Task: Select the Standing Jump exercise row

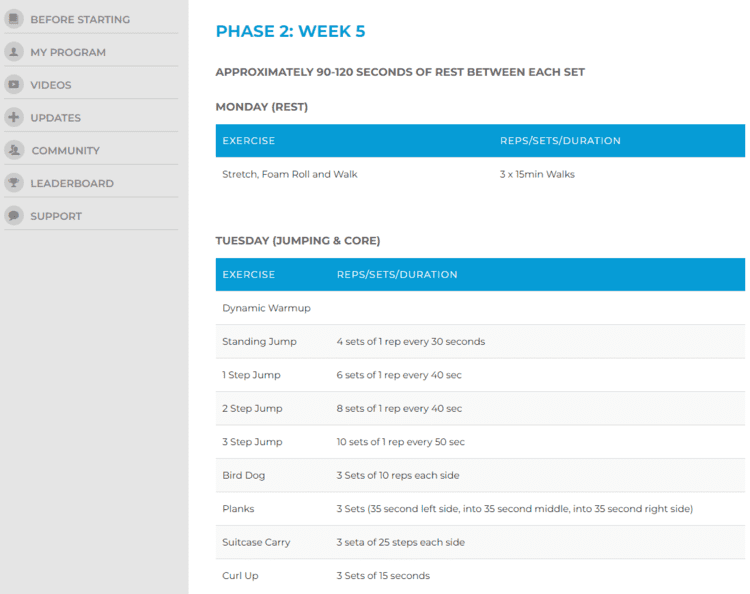Action: [x=259, y=342]
